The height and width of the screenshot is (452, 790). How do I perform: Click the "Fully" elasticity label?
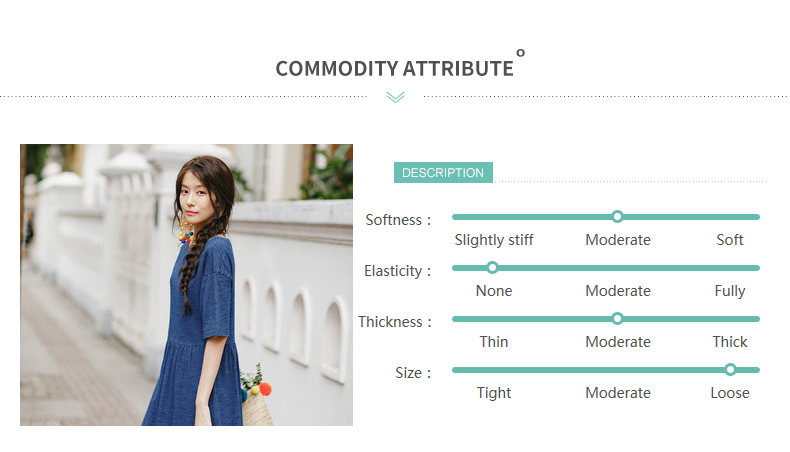point(730,291)
